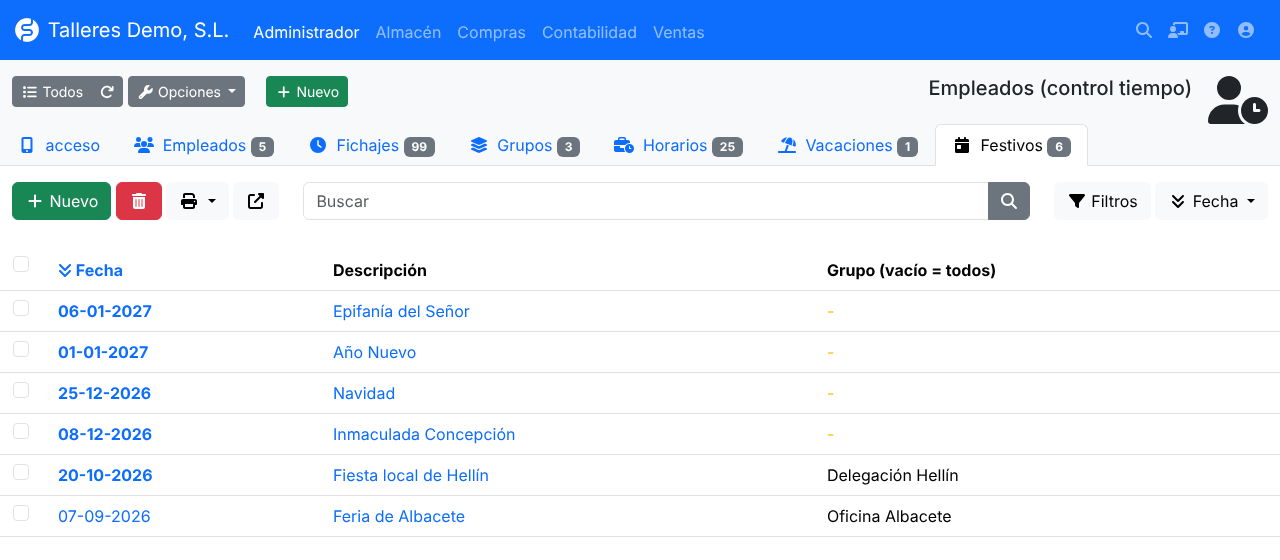The height and width of the screenshot is (560, 1280).
Task: Expand the Opciones dropdown
Action: [x=187, y=92]
